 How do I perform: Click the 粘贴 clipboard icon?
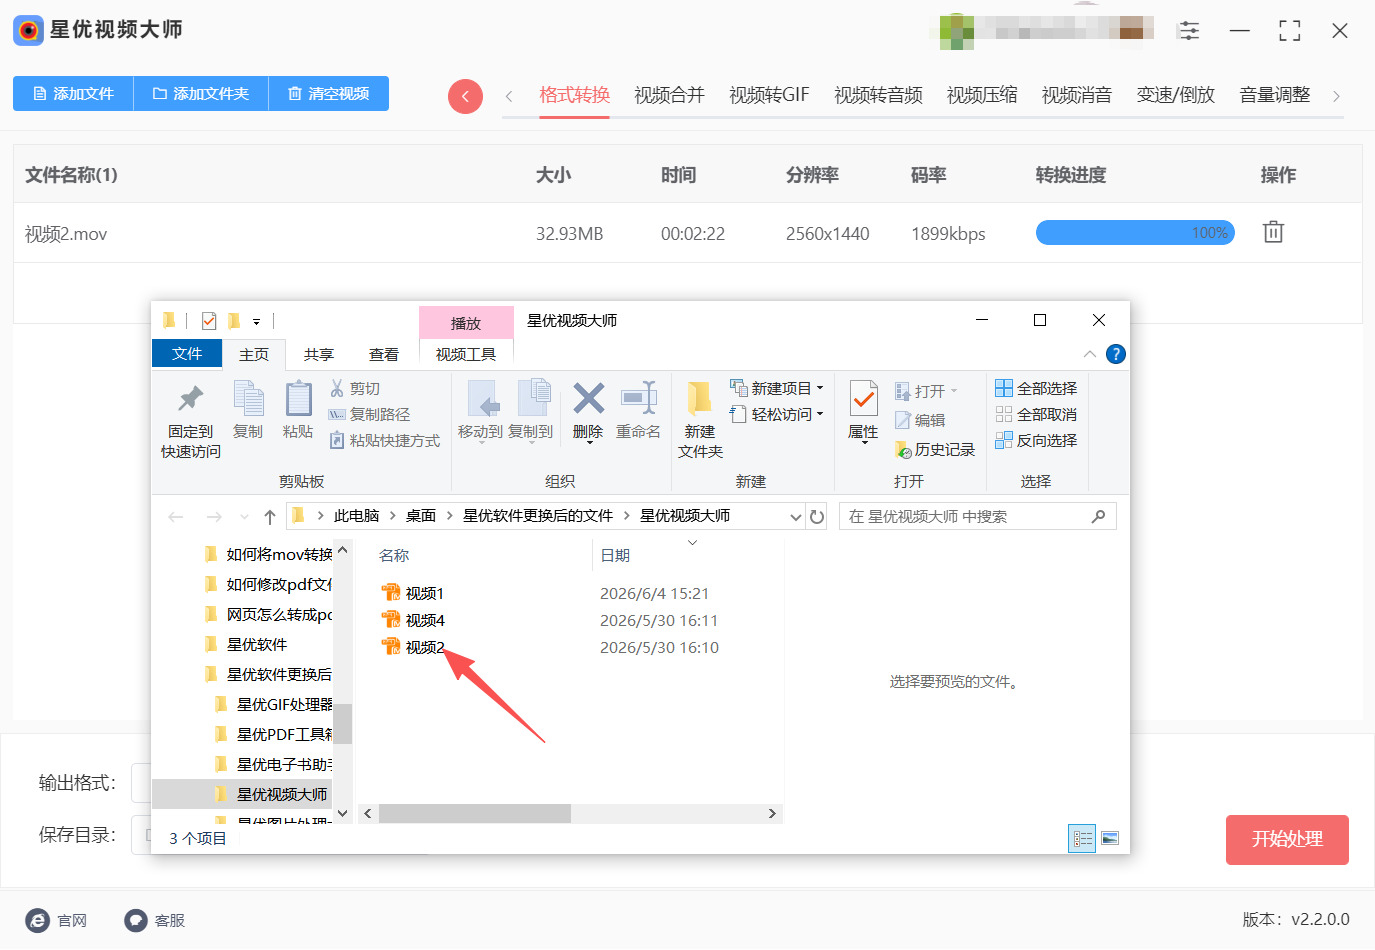tap(298, 398)
